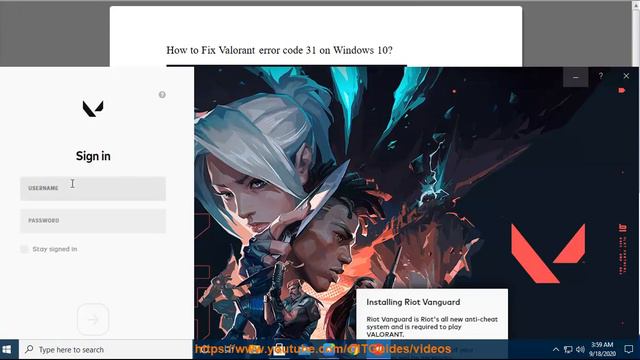Click the Sign in title text
Screen dimensions: 640x360
coord(93,156)
